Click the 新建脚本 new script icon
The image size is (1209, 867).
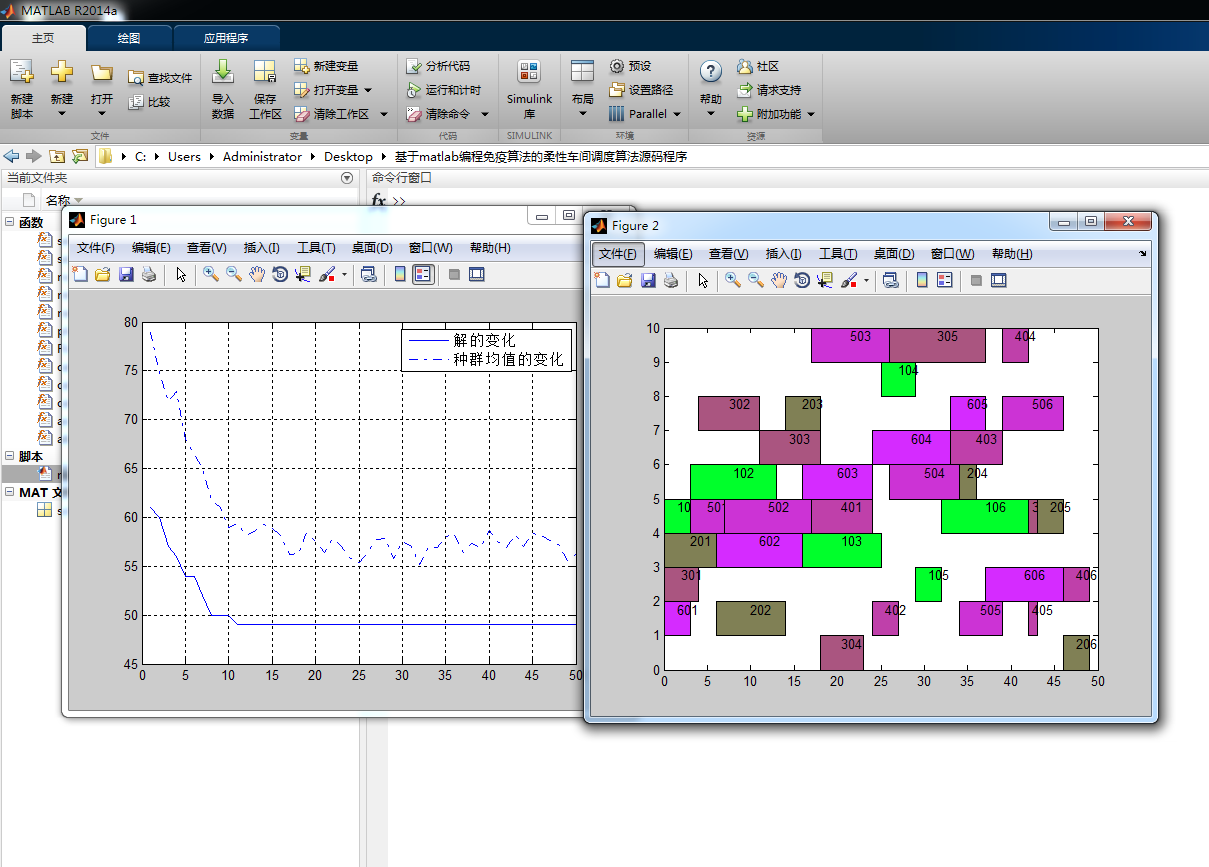[22, 72]
